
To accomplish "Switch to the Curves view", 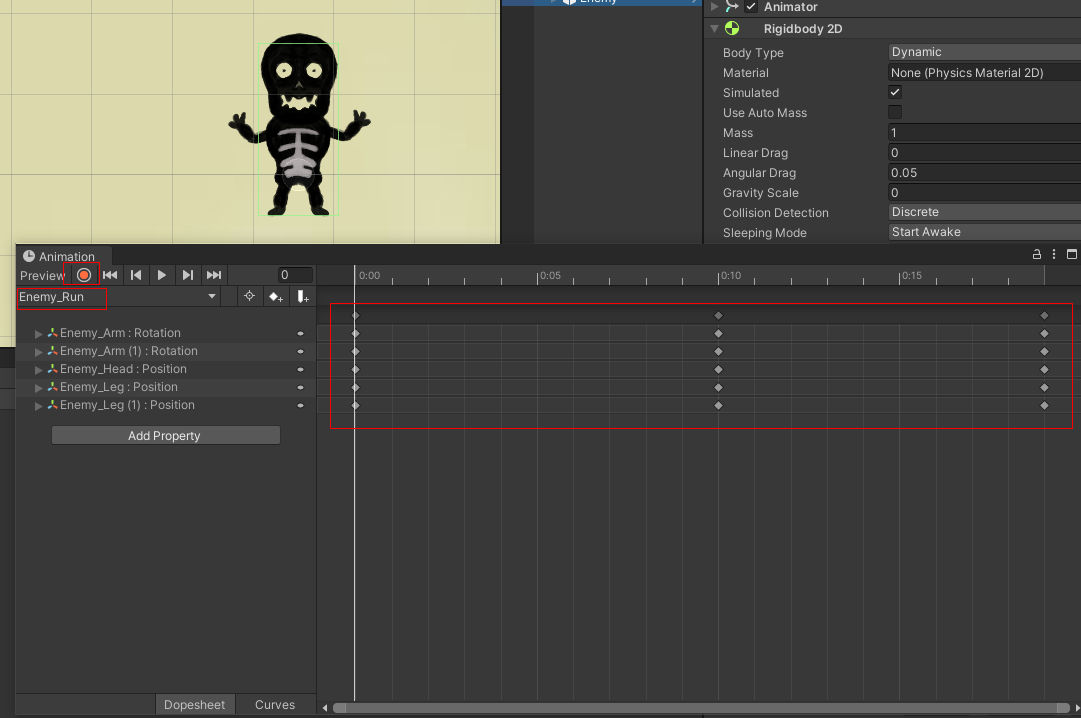I will [x=275, y=704].
